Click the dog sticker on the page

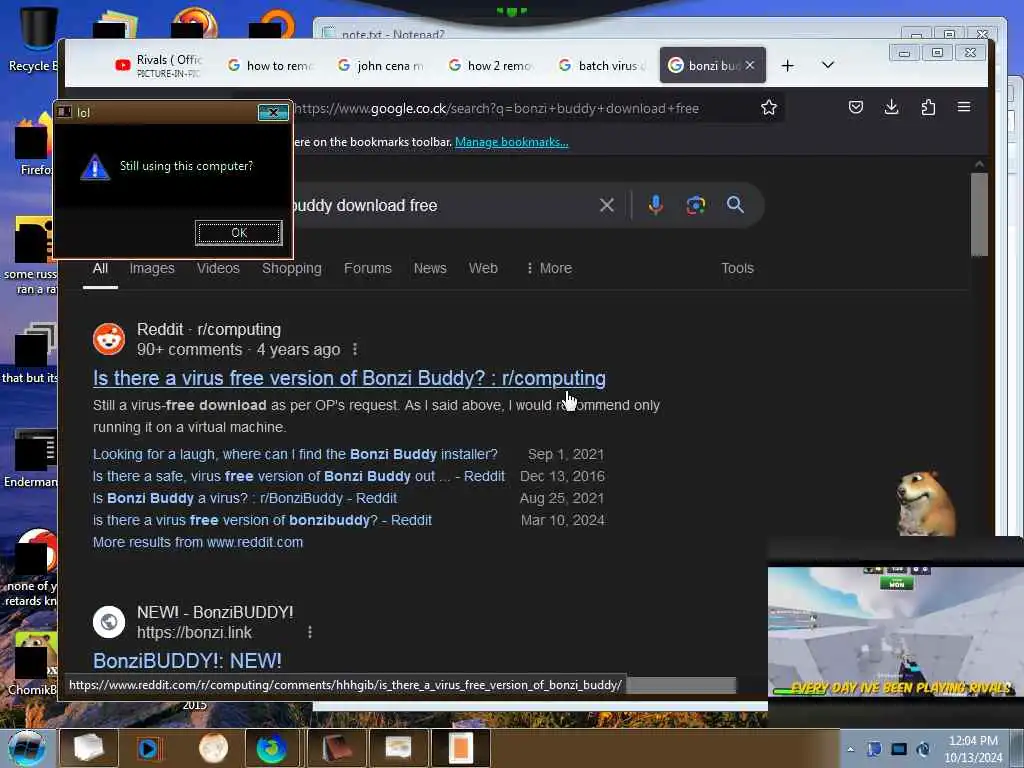[926, 504]
